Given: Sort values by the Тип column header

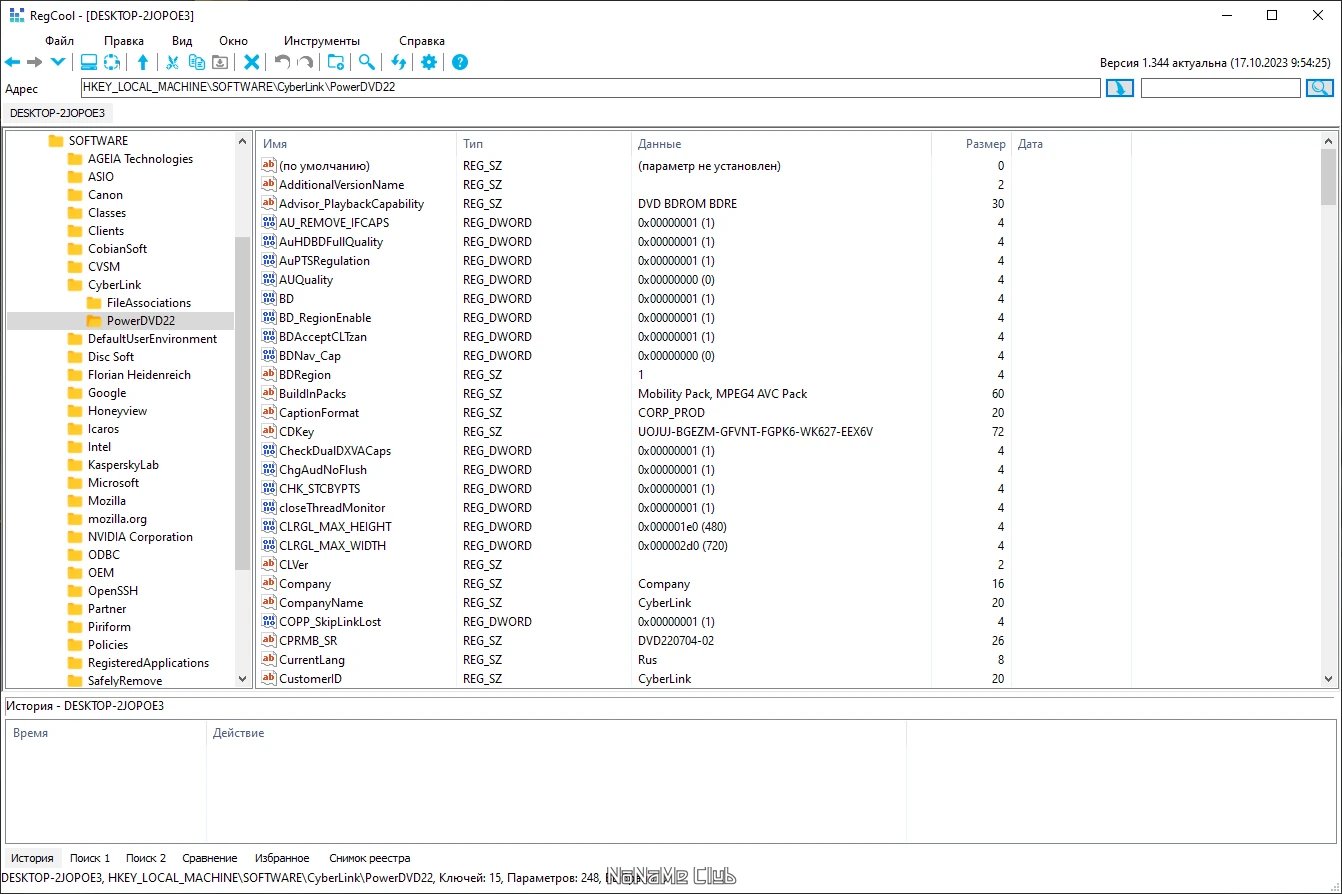Looking at the screenshot, I should click(x=544, y=144).
